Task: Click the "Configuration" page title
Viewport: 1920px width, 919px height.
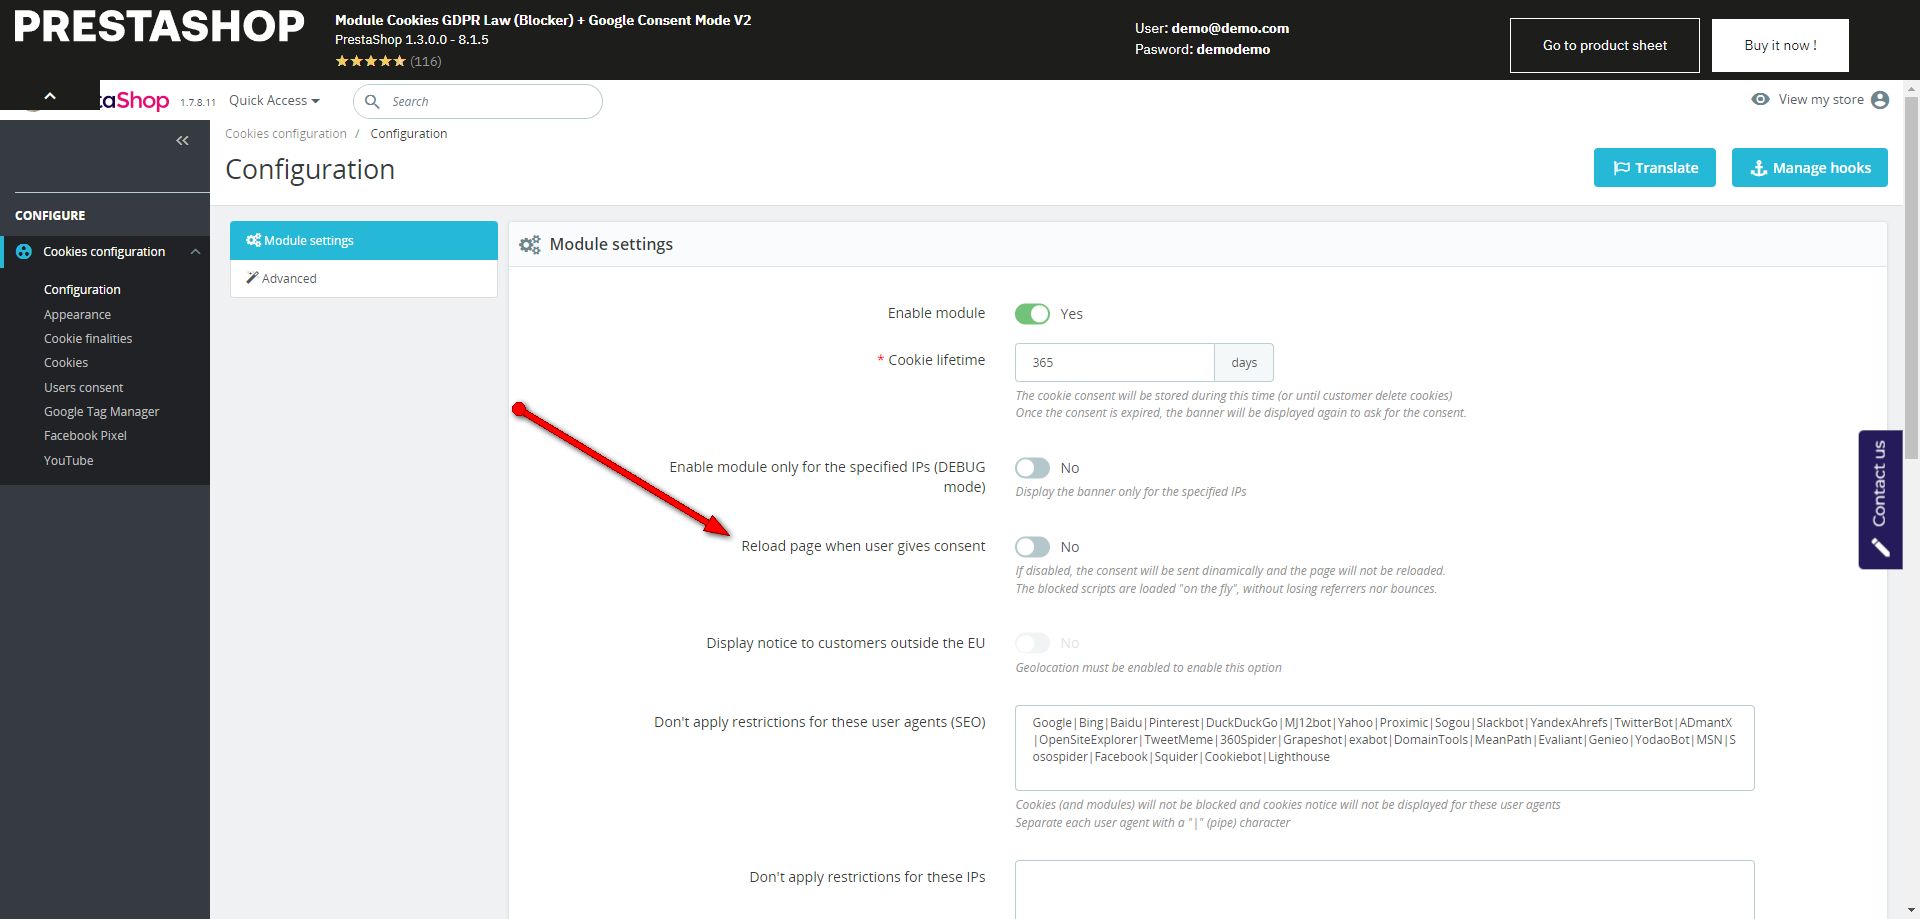Action: click(x=310, y=170)
